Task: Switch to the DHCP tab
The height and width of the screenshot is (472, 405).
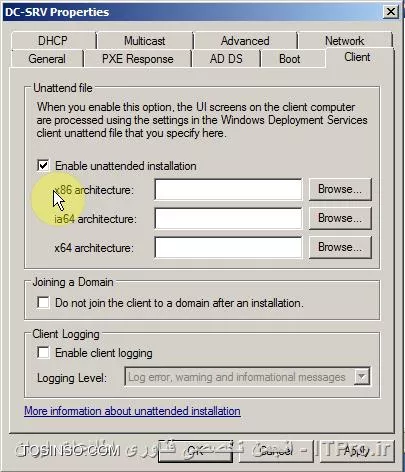Action: click(x=53, y=41)
